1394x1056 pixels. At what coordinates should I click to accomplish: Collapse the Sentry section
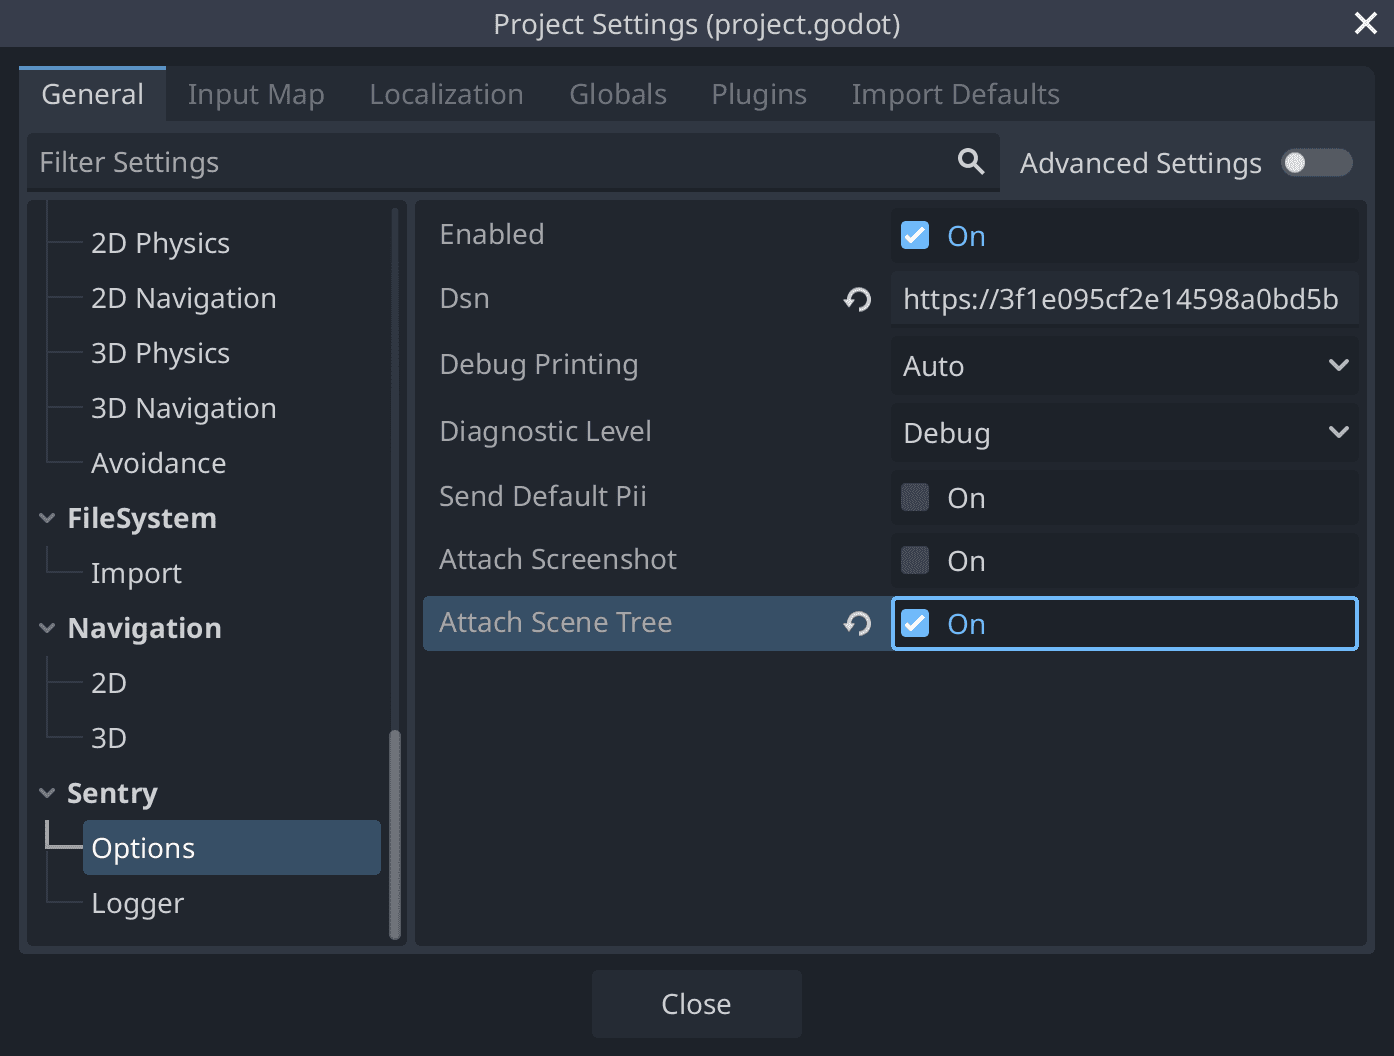47,792
